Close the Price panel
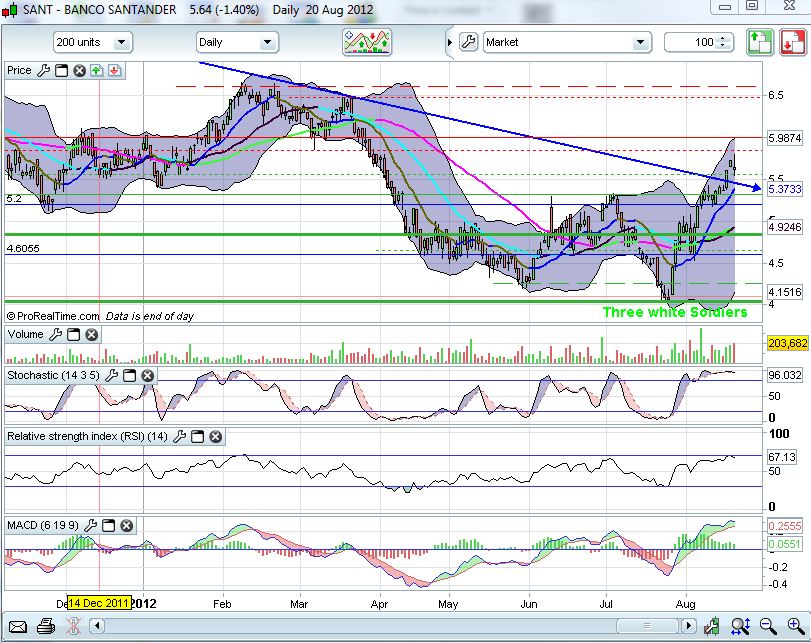The height and width of the screenshot is (643, 811). [x=79, y=70]
